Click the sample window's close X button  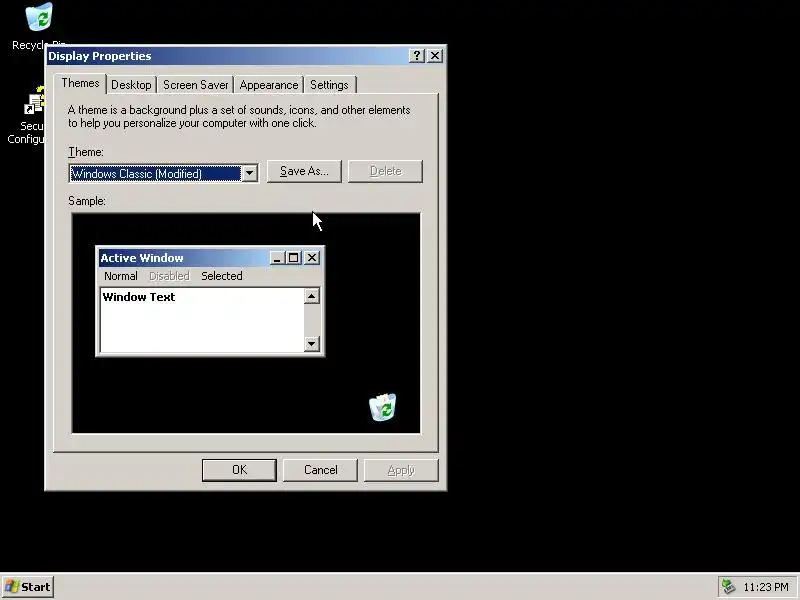312,258
